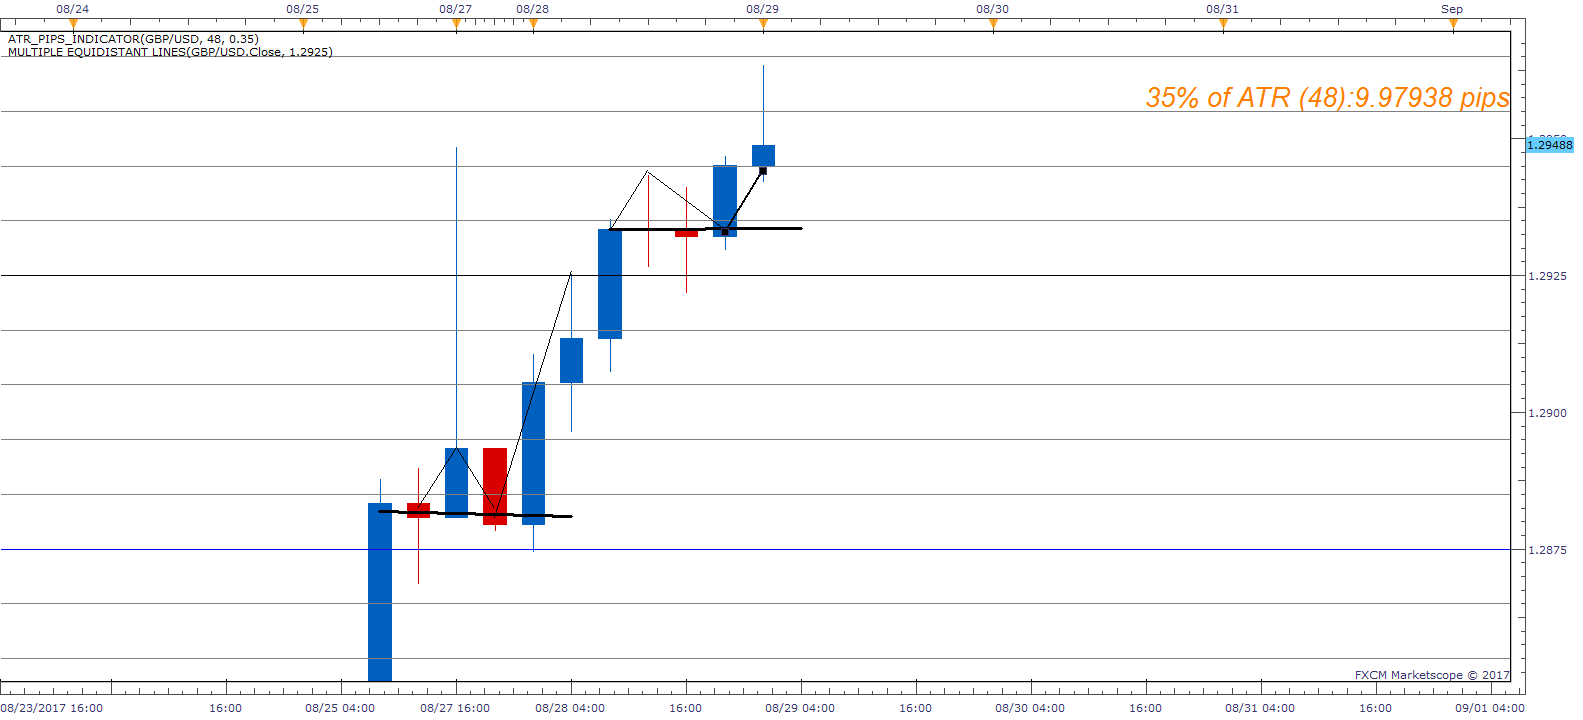Click the orange day marker under top 08/27

click(x=456, y=24)
